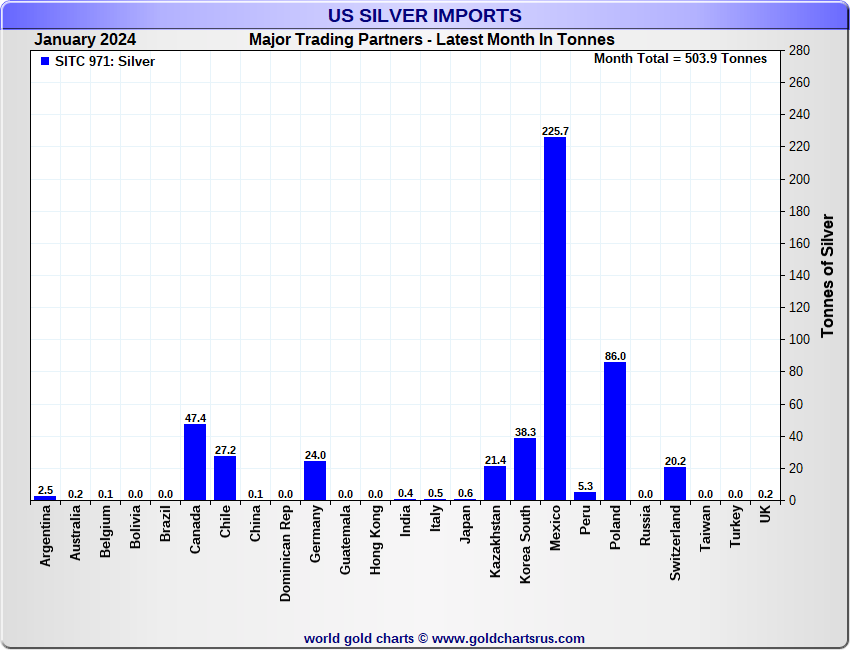Click the Peru bar value 5.3

click(x=585, y=486)
